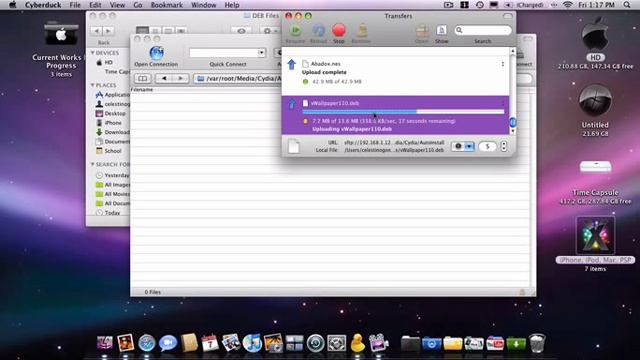The height and width of the screenshot is (360, 640).
Task: Switch Finder to column view
Action: [168, 31]
